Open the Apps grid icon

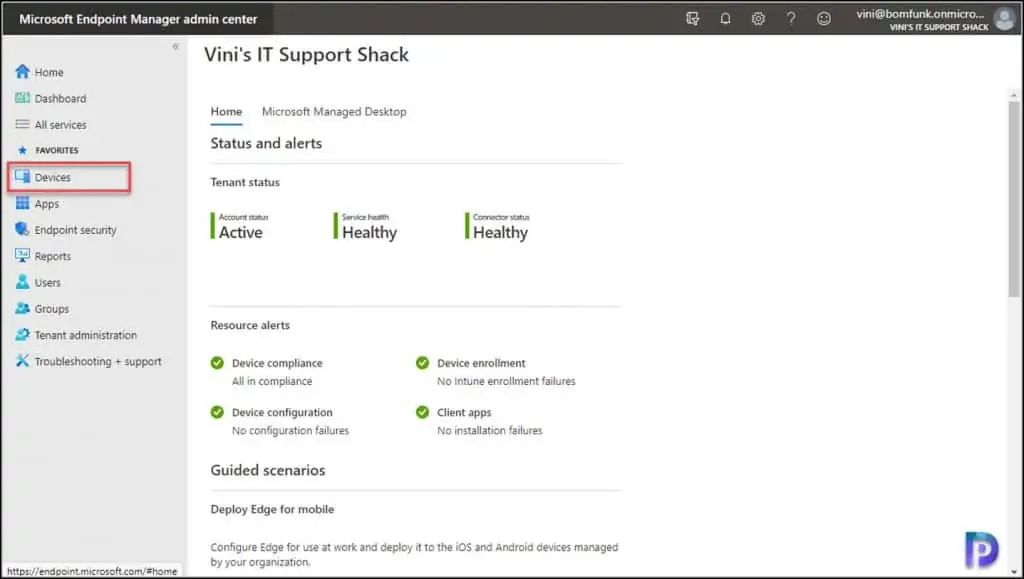point(22,203)
